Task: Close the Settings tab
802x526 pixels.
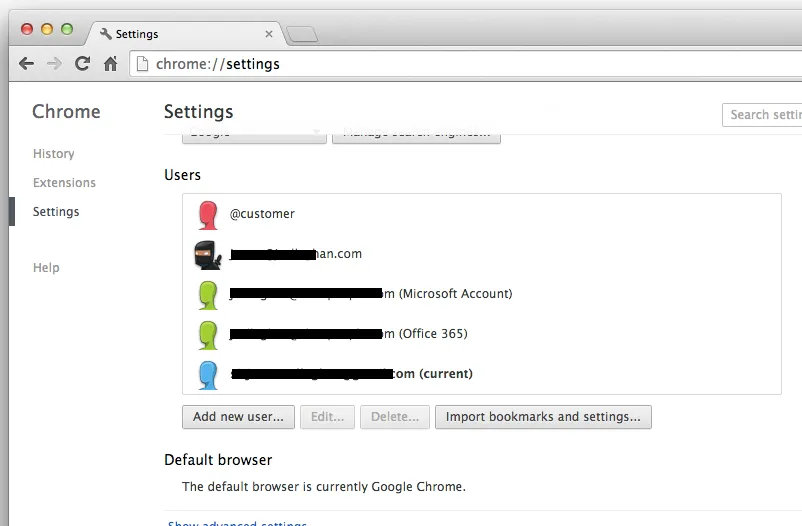Action: click(x=269, y=34)
